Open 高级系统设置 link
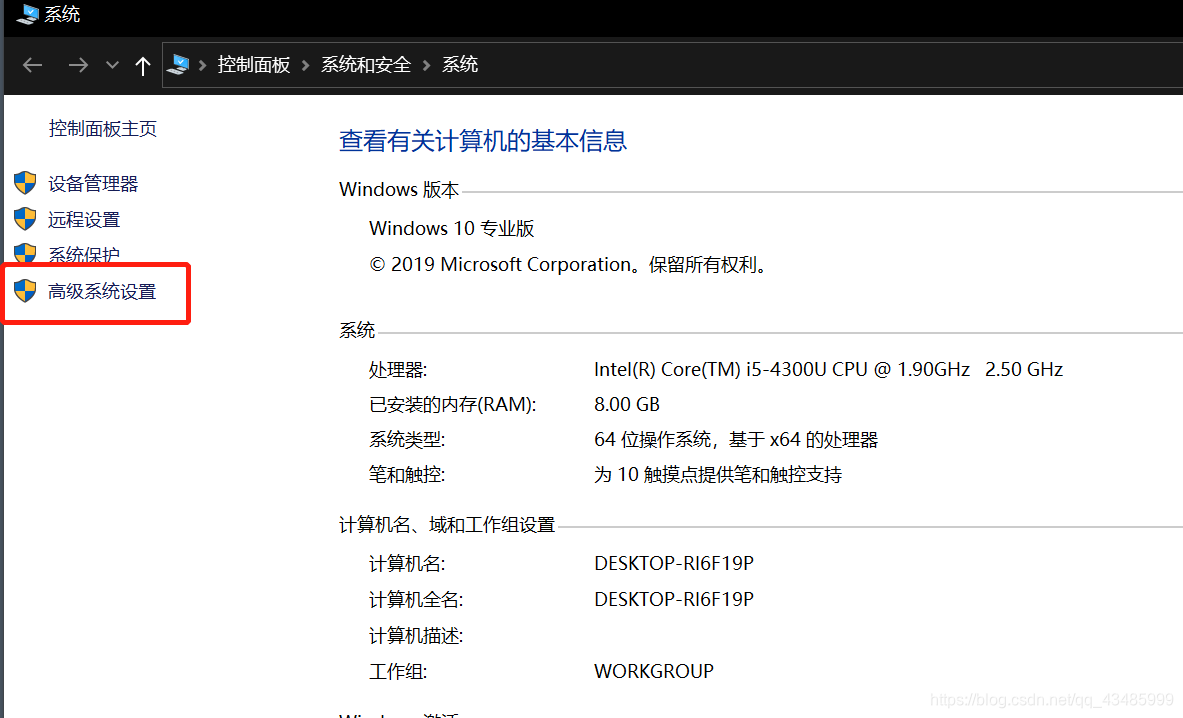Viewport: 1183px width, 718px height. coord(102,291)
